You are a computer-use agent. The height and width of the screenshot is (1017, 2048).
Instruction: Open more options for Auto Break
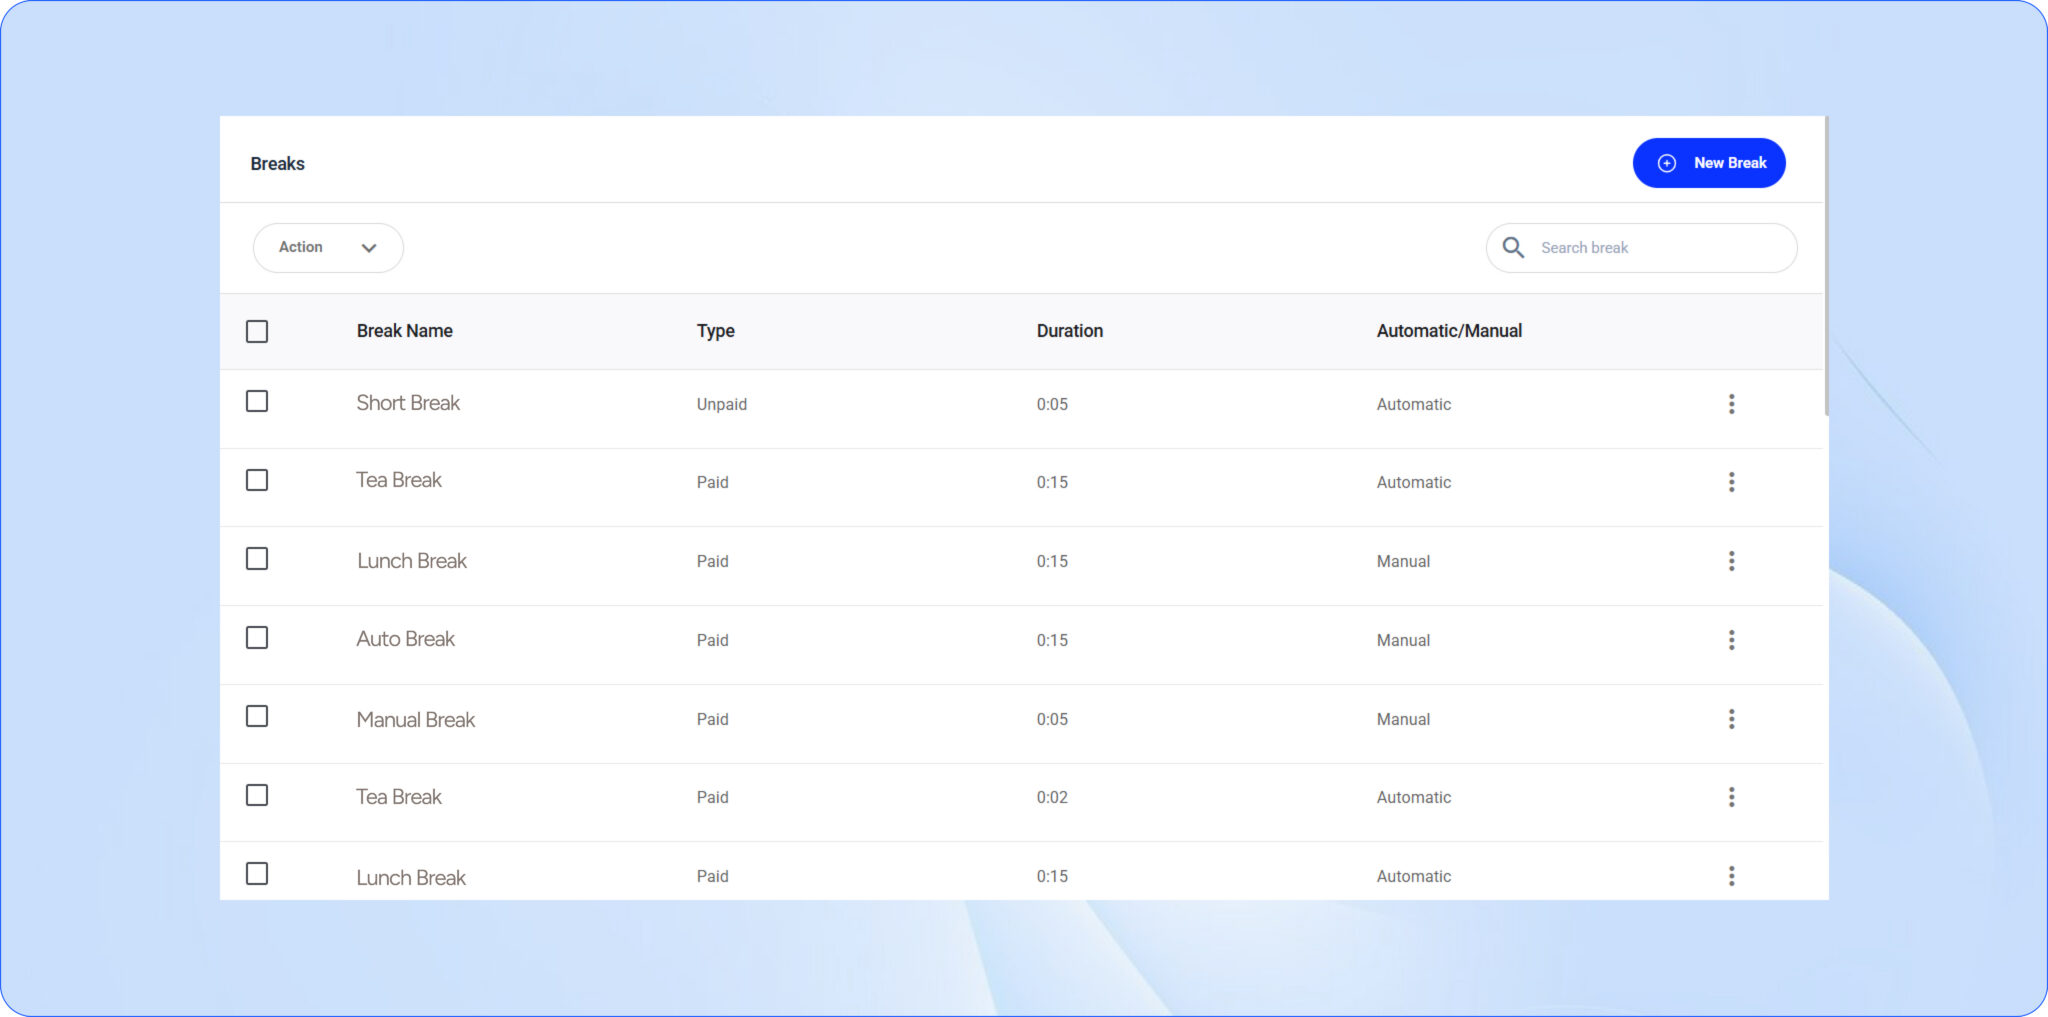1731,640
